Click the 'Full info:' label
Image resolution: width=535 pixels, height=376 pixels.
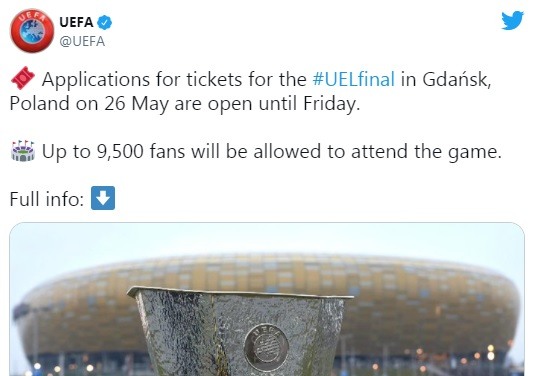(47, 199)
